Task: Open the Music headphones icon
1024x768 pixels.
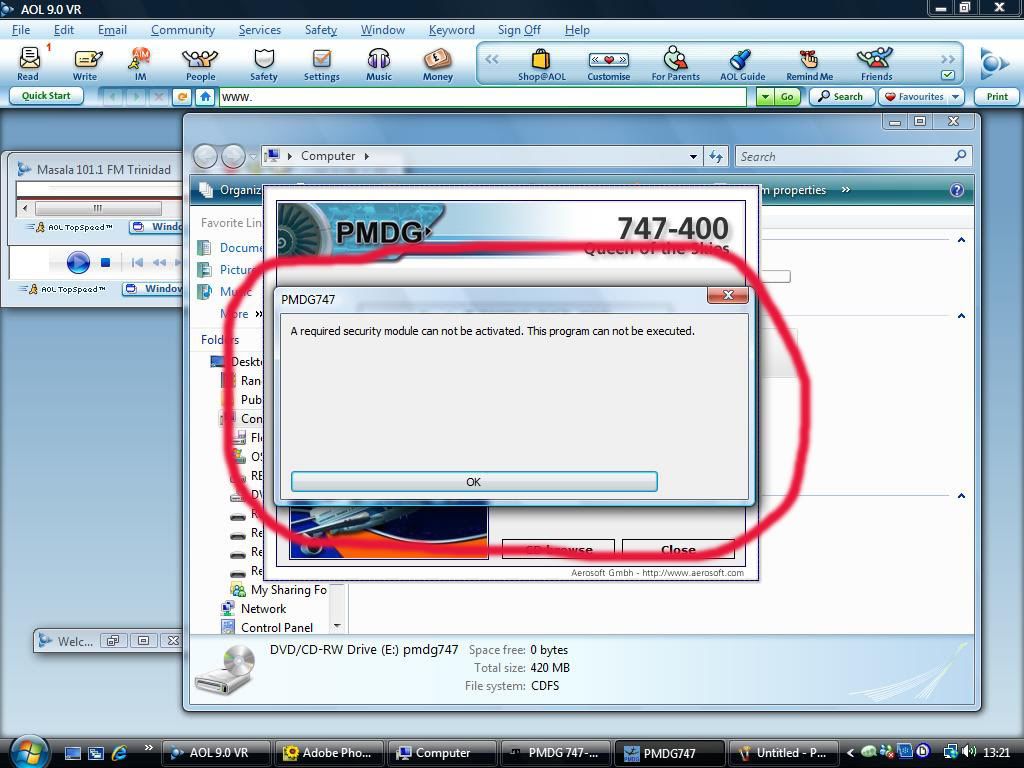Action: pos(379,64)
